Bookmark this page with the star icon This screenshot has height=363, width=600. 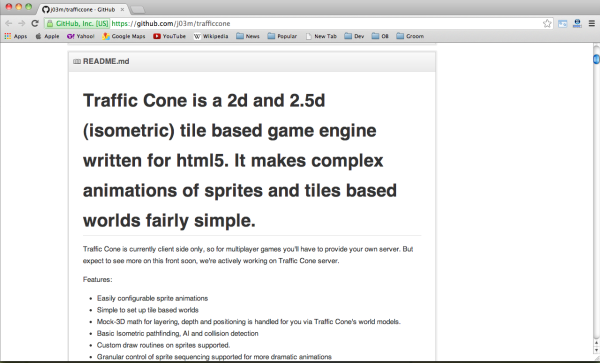click(547, 23)
